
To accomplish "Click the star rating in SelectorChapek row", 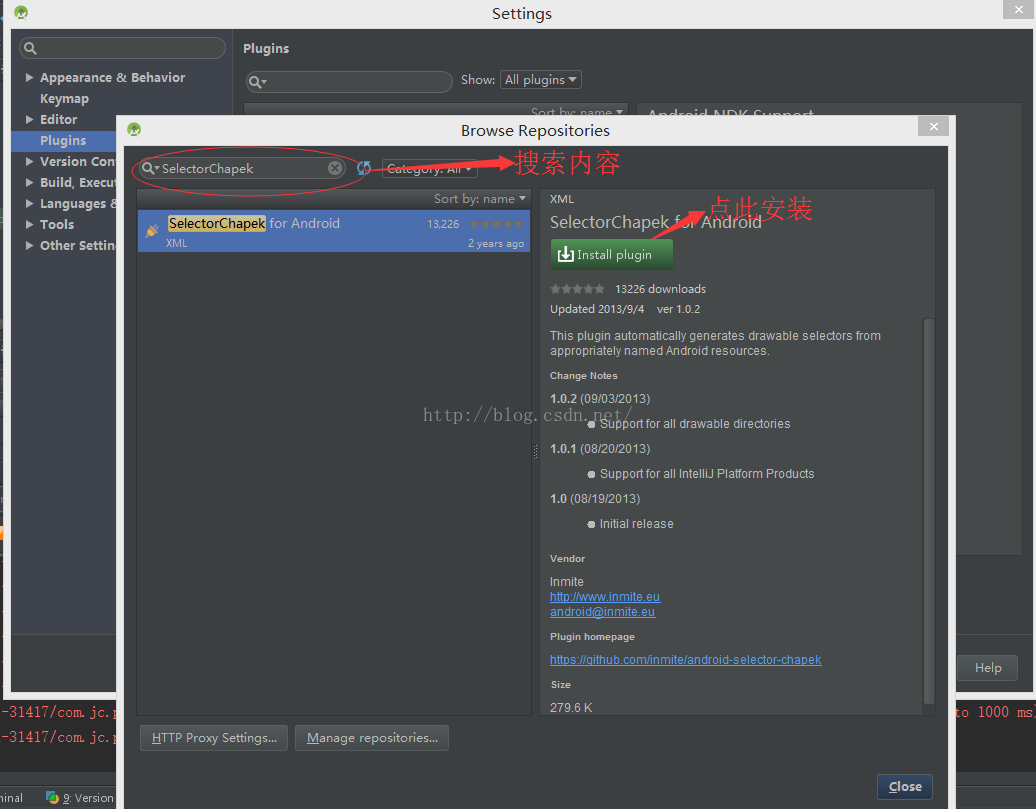I will click(x=496, y=224).
